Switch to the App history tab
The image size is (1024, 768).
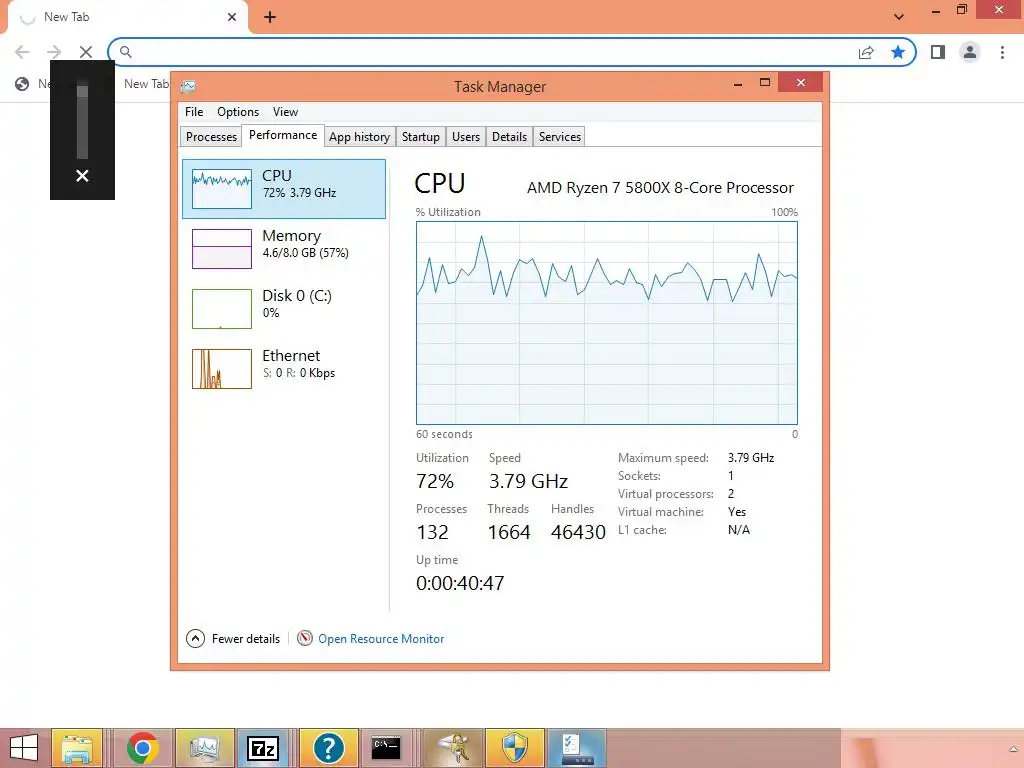(359, 136)
